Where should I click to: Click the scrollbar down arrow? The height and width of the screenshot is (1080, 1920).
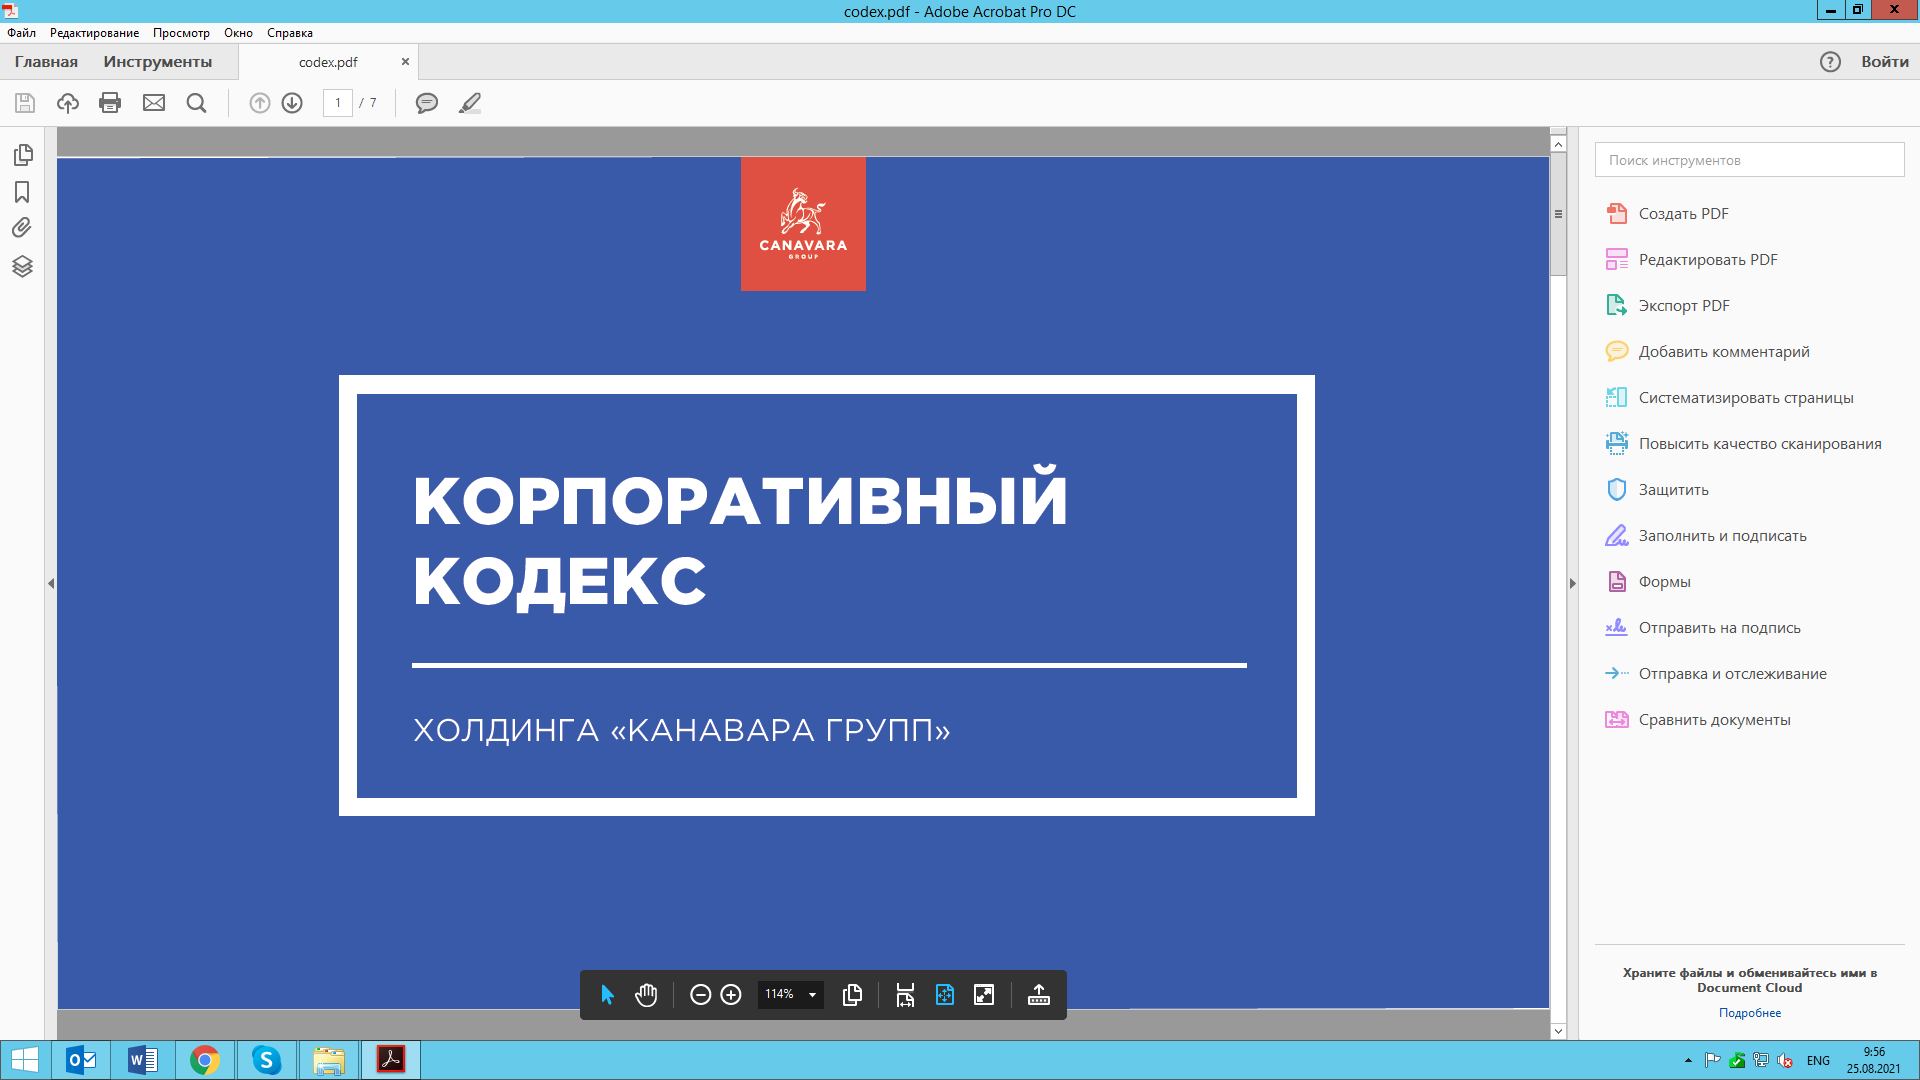1558,1031
